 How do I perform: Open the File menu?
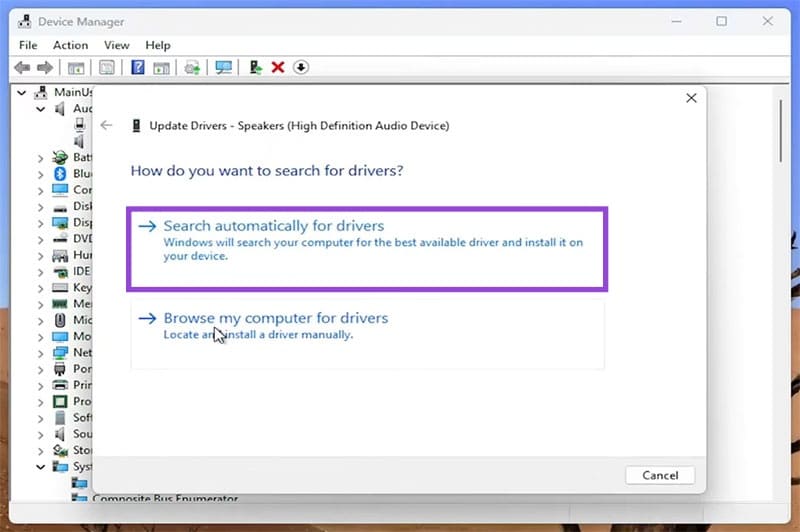tap(28, 45)
